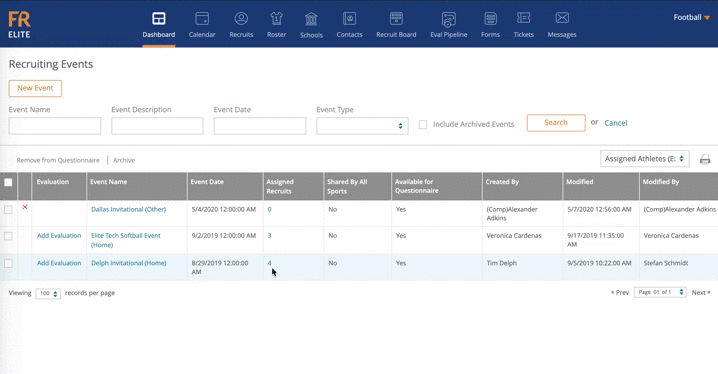Viewport: 718px width, 374px height.
Task: Sort by Available for Questionnaire header
Action: [416, 186]
